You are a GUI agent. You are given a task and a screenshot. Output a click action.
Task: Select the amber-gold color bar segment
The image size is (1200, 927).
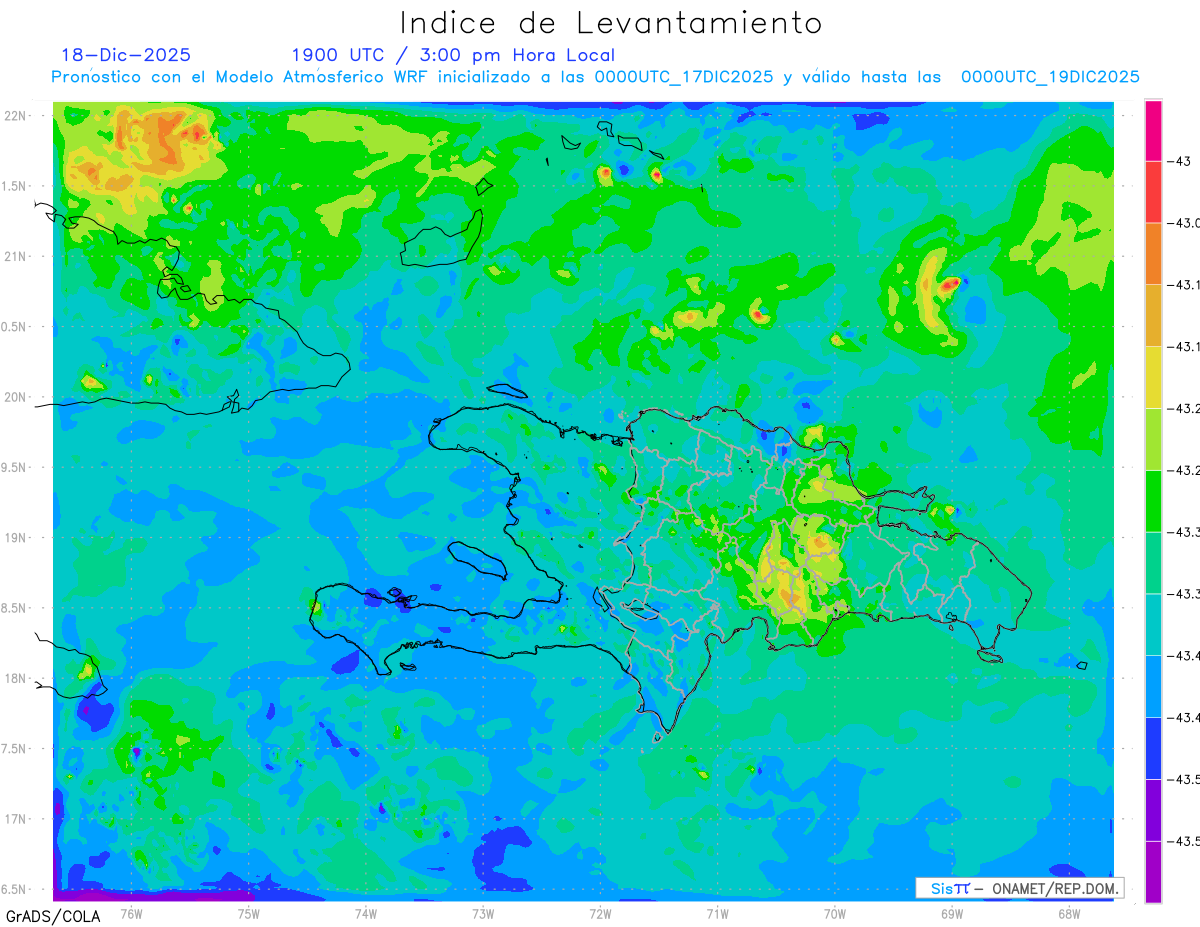tap(1154, 316)
